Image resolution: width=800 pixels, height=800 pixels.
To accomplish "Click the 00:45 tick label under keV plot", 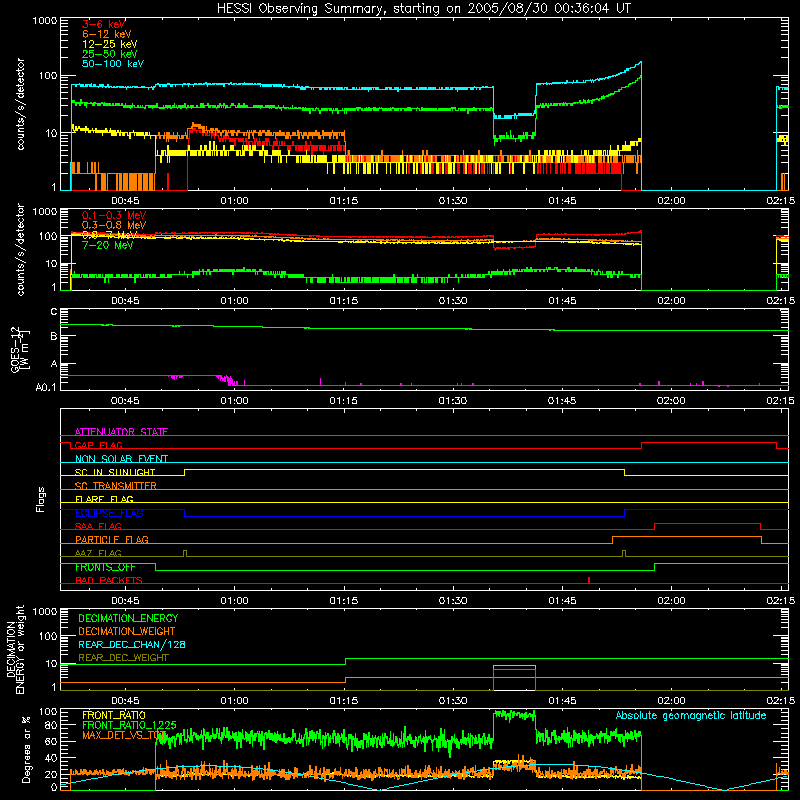I will coord(126,201).
